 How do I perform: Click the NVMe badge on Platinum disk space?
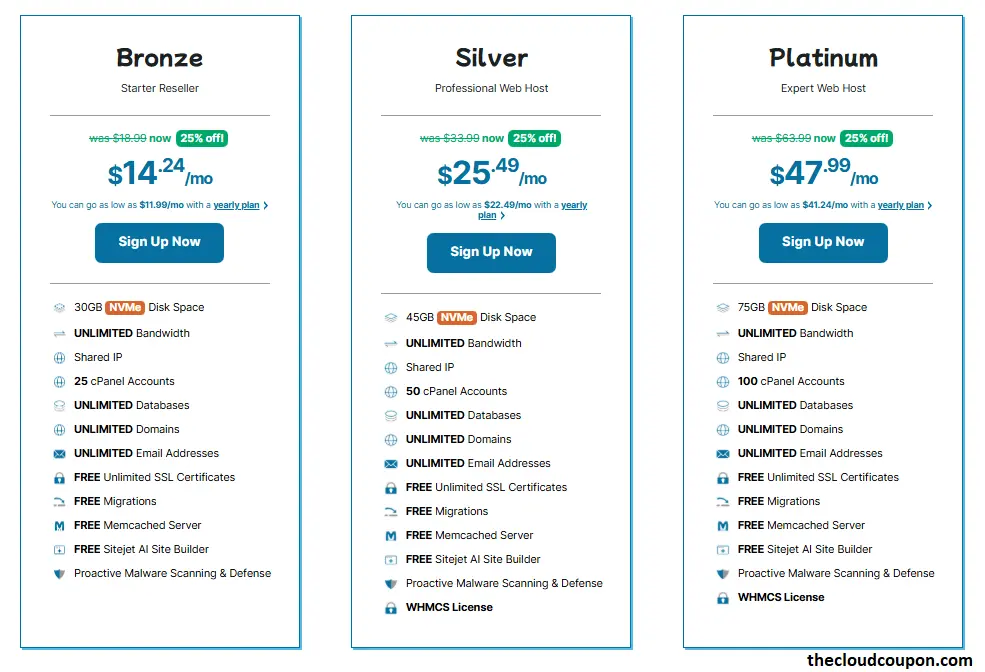click(787, 307)
